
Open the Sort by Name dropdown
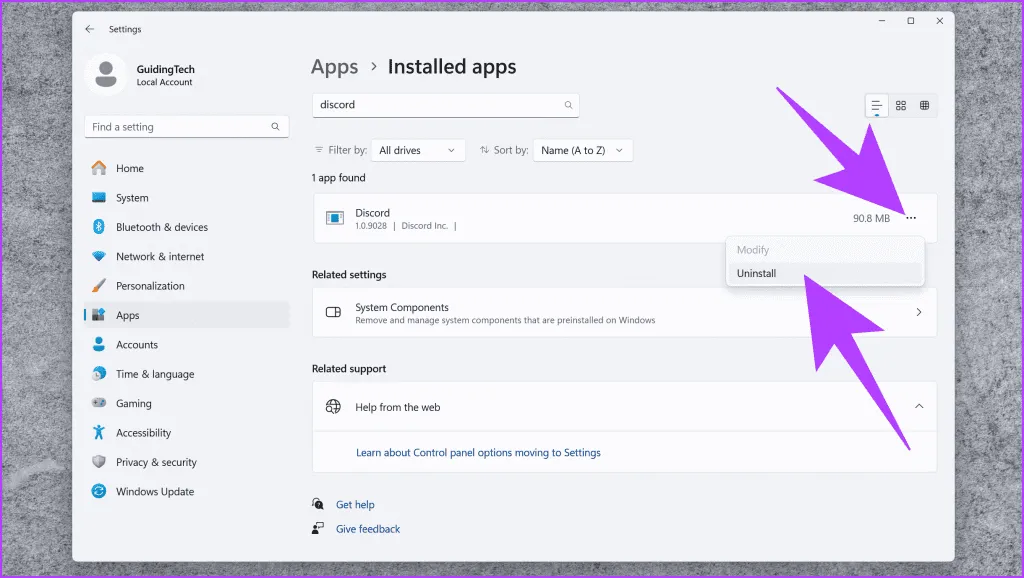(x=583, y=150)
